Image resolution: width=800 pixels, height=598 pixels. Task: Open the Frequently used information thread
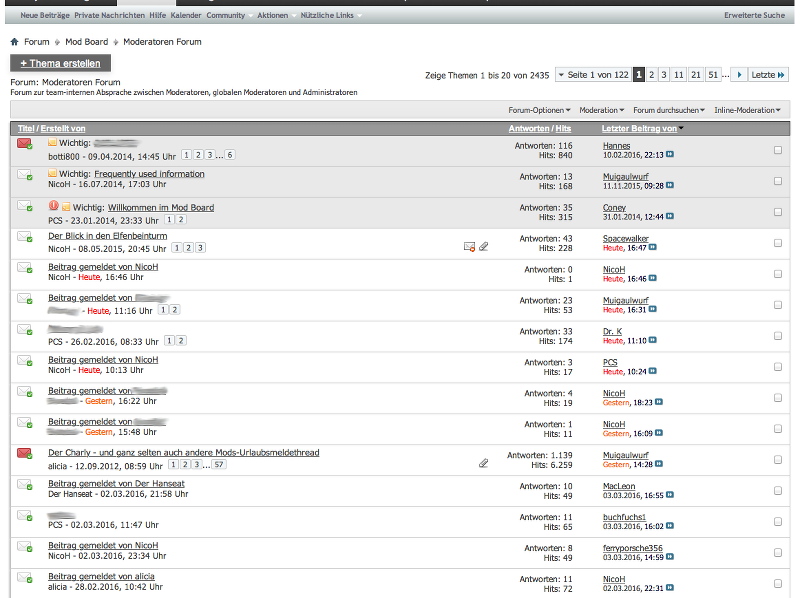point(149,174)
